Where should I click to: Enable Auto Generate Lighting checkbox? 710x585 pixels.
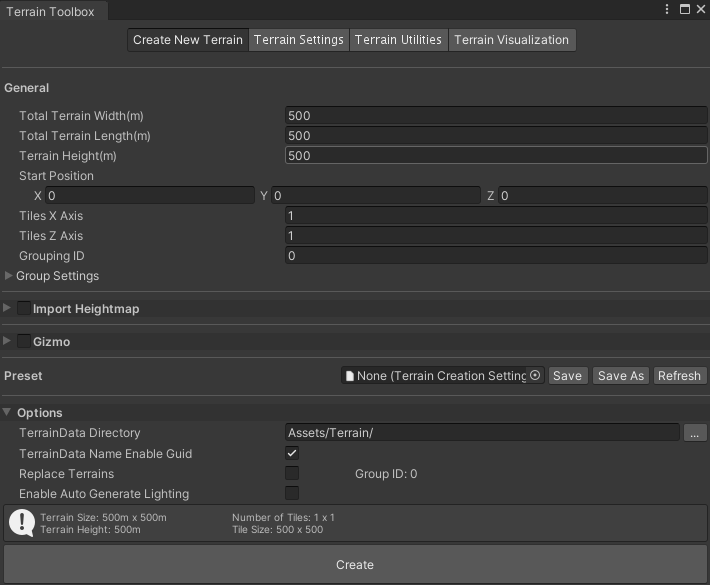pos(293,493)
